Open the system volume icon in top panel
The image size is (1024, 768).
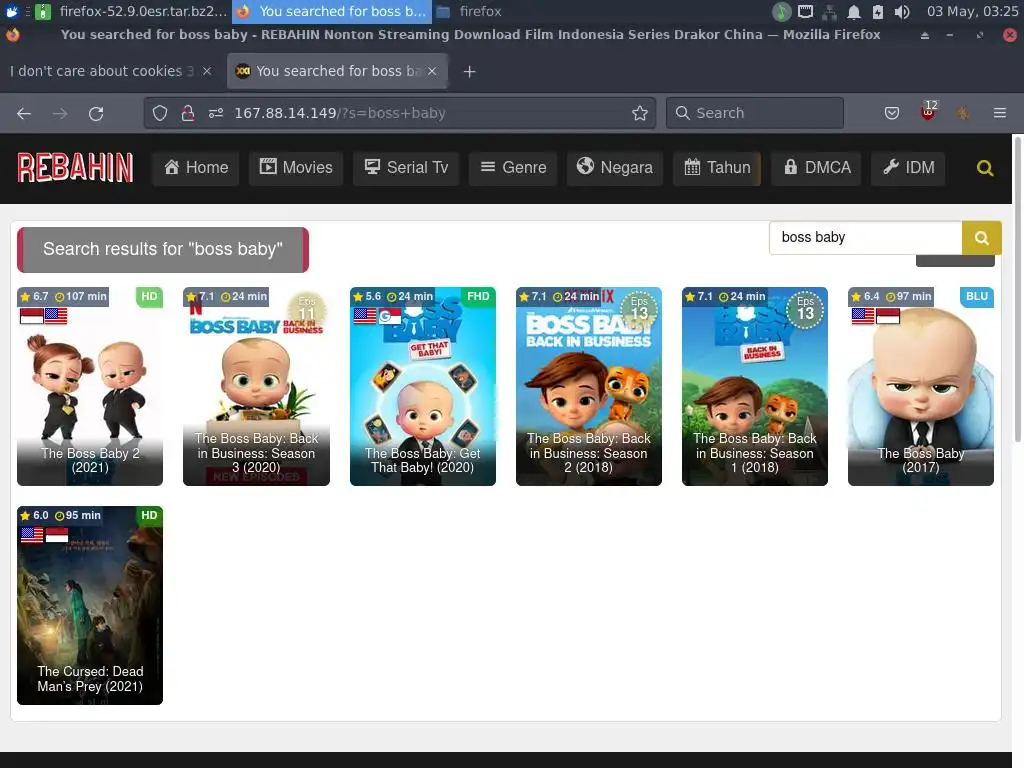pos(902,12)
